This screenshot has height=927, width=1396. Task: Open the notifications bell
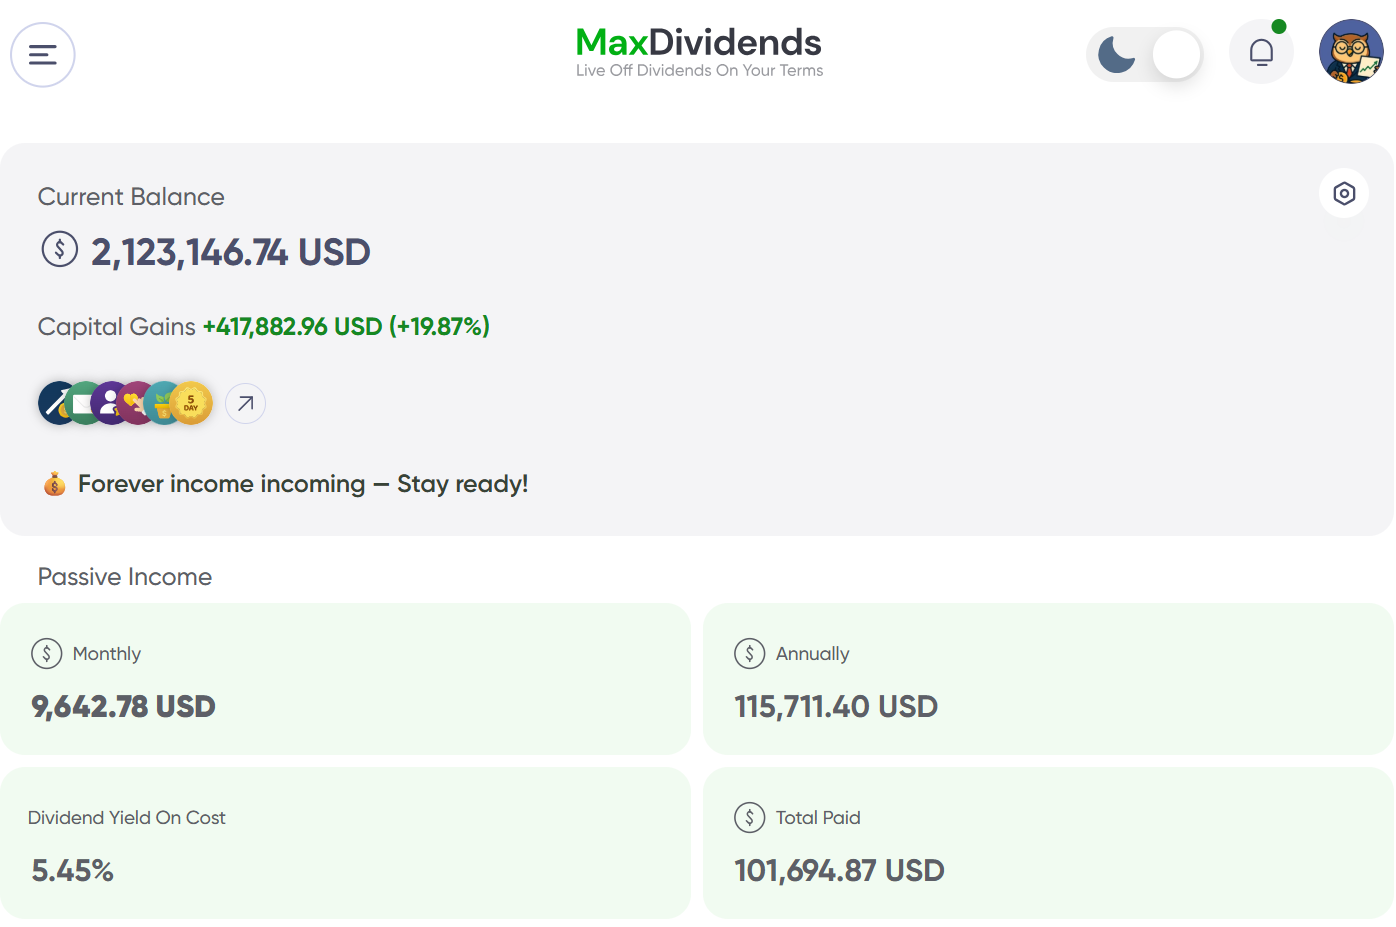1262,52
